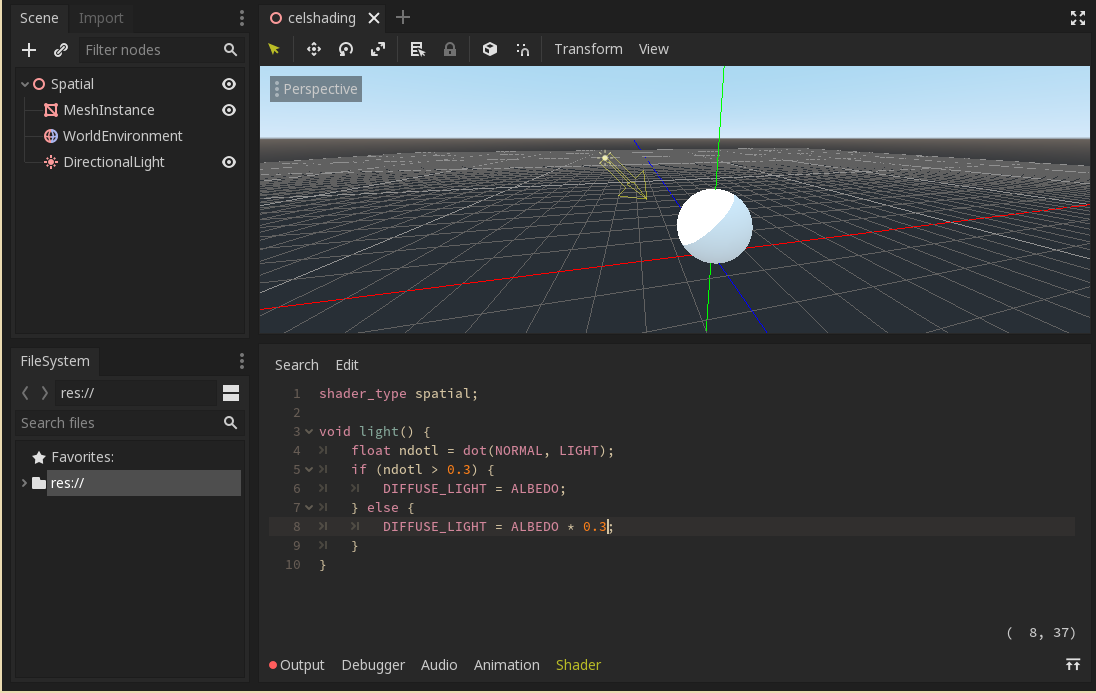Select the FileSystem tab
The height and width of the screenshot is (693, 1096).
click(55, 361)
